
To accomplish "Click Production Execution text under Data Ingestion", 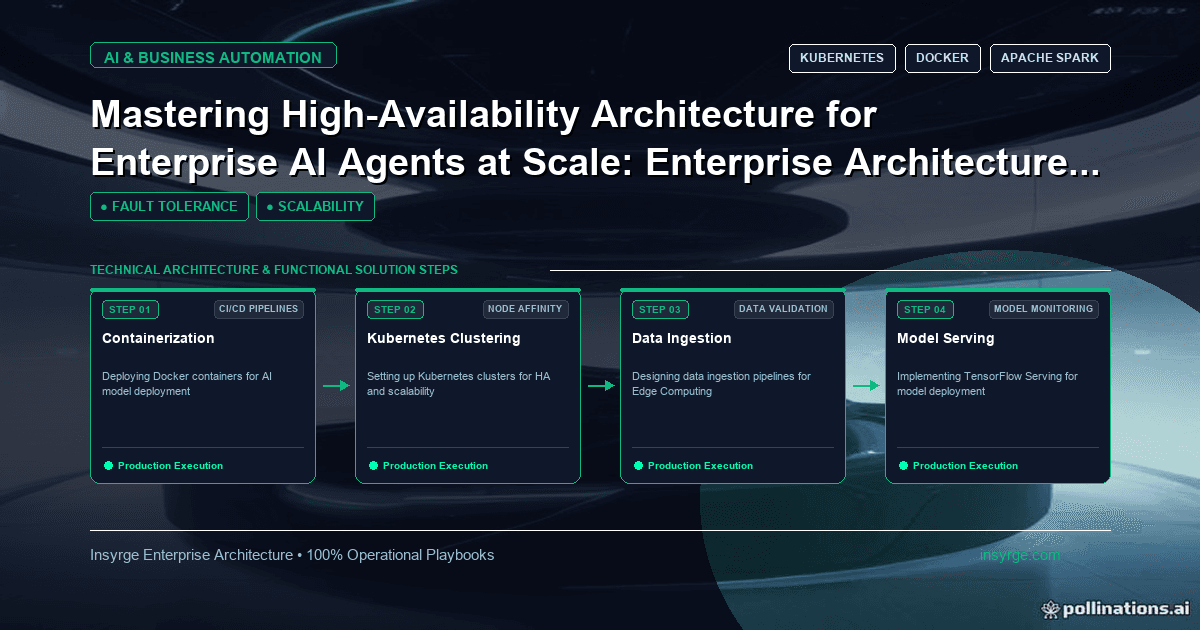I will [700, 466].
